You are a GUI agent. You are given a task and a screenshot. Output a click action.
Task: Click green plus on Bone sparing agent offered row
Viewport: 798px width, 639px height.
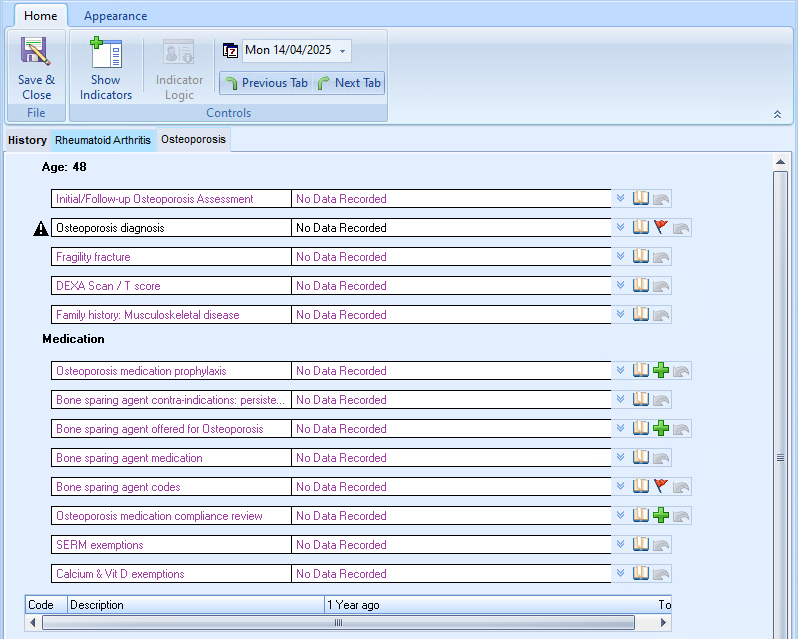661,428
